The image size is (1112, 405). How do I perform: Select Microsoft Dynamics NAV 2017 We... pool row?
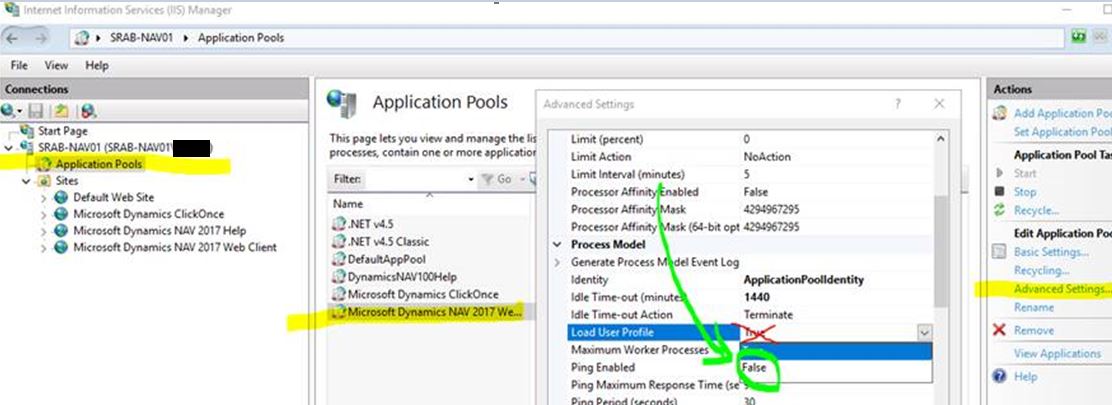click(x=430, y=311)
